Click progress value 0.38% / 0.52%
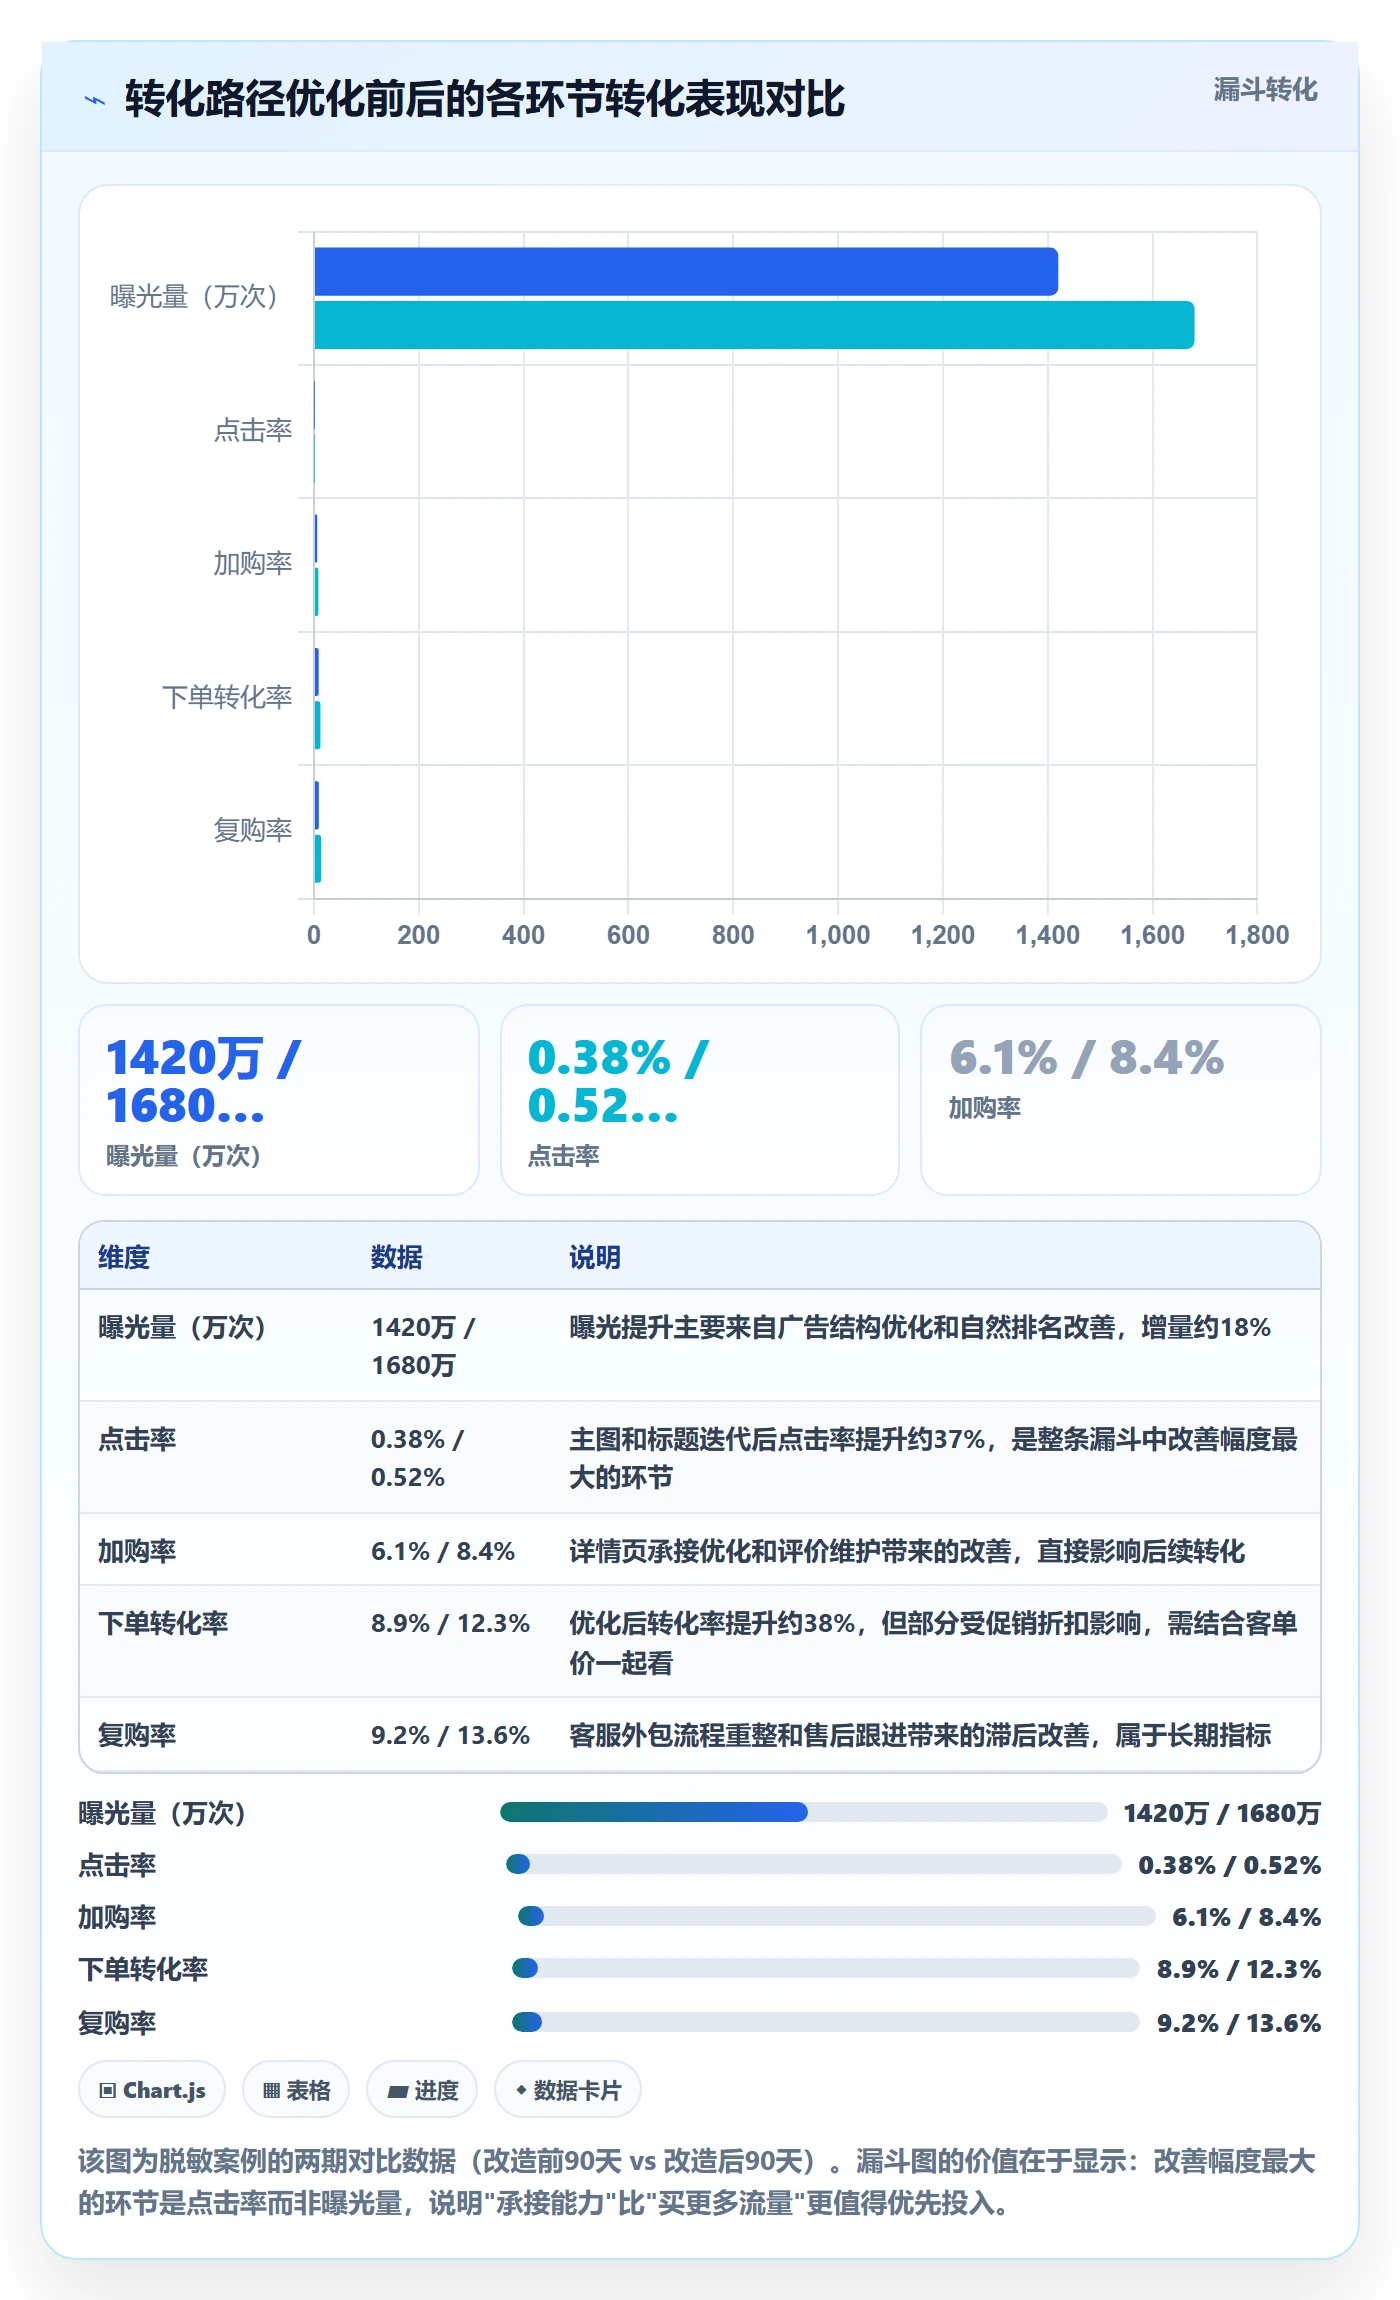This screenshot has height=2300, width=1400. (x=1230, y=1865)
